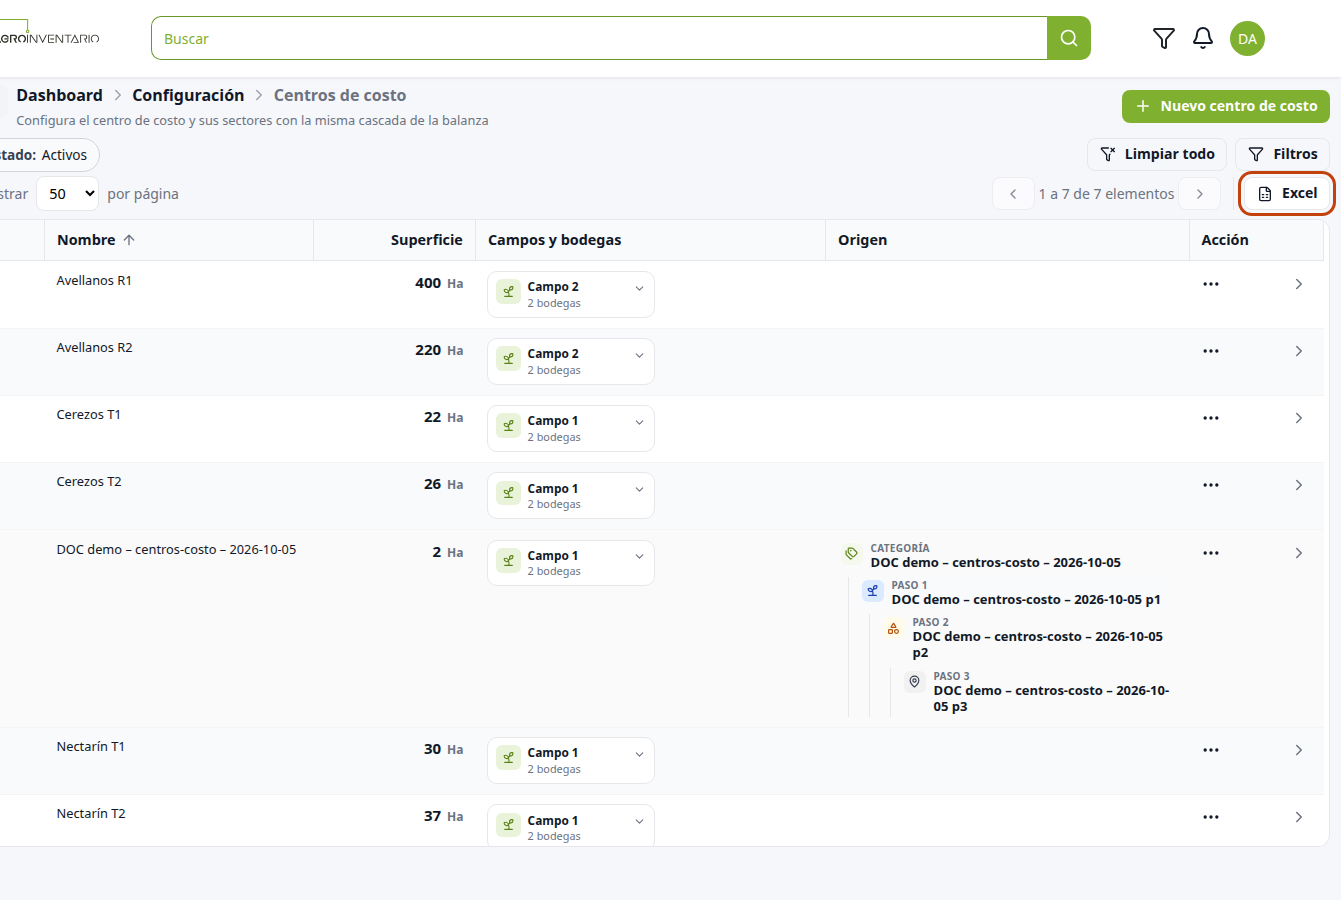Image resolution: width=1341 pixels, height=900 pixels.
Task: Open three-dot actions for Avellanos R2
Action: click(x=1211, y=351)
